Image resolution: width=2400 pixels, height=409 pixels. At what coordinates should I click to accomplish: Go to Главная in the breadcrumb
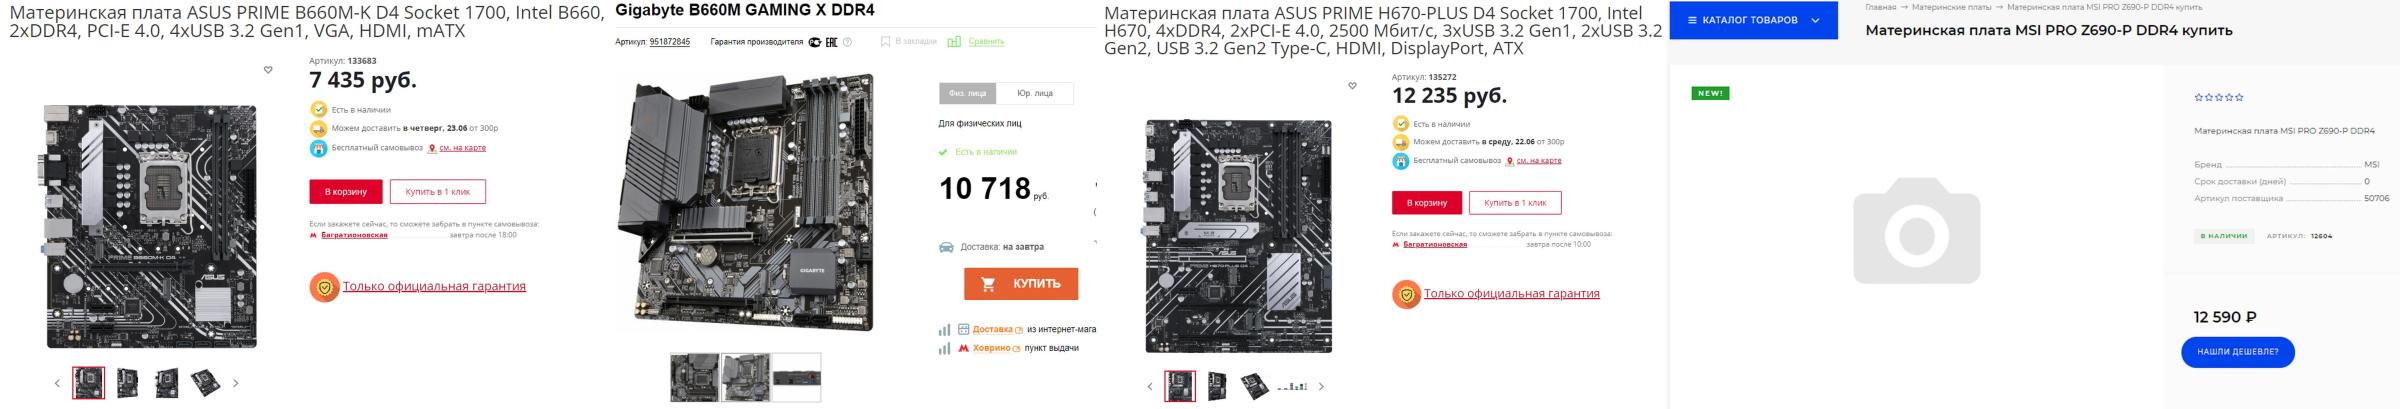pyautogui.click(x=1880, y=7)
